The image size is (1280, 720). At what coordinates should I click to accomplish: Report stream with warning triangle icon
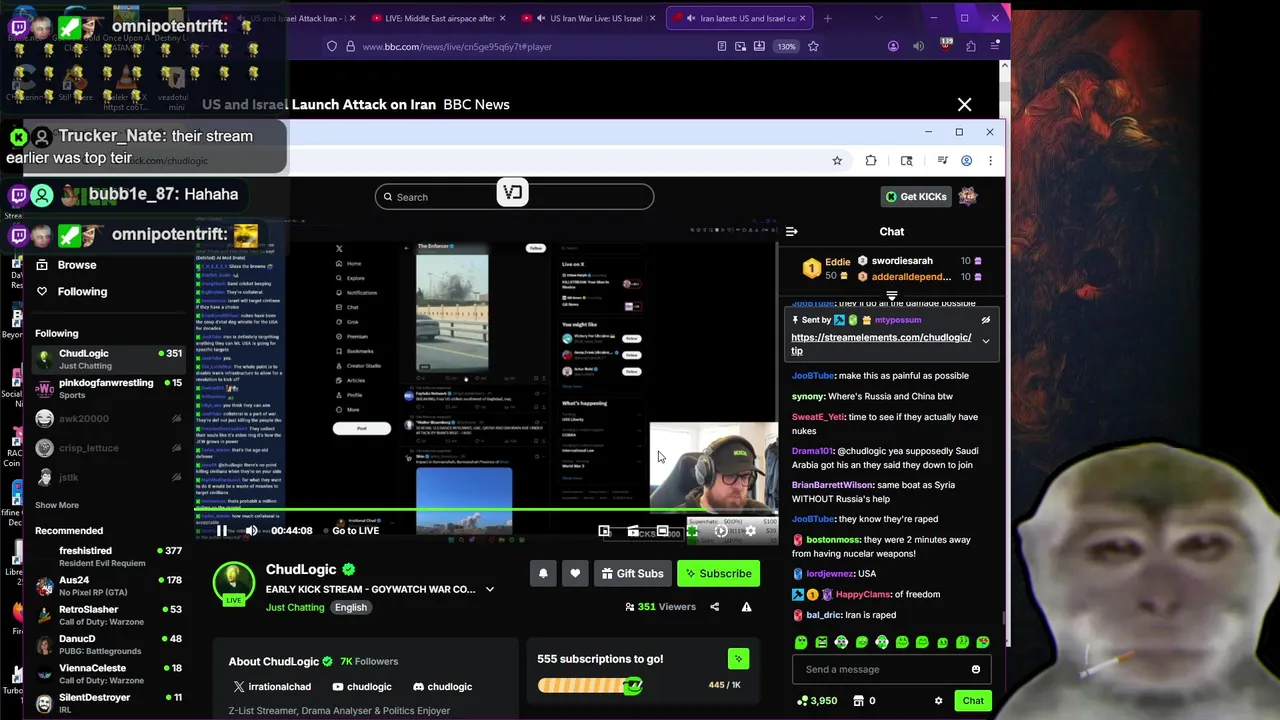coord(746,607)
